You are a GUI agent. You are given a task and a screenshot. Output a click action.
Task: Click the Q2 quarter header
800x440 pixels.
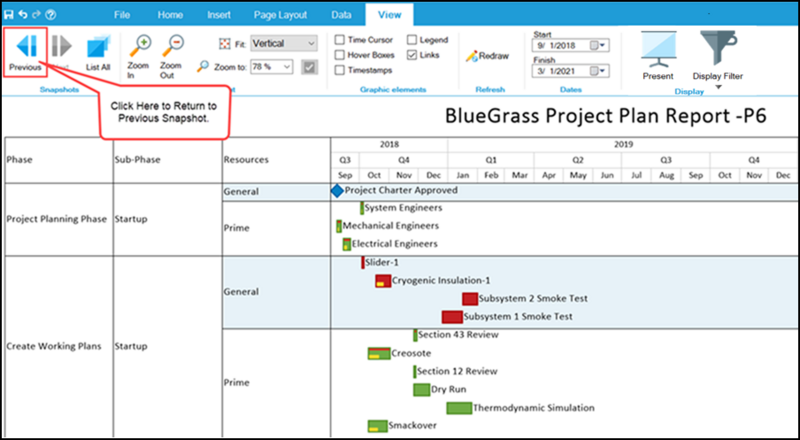click(x=578, y=160)
